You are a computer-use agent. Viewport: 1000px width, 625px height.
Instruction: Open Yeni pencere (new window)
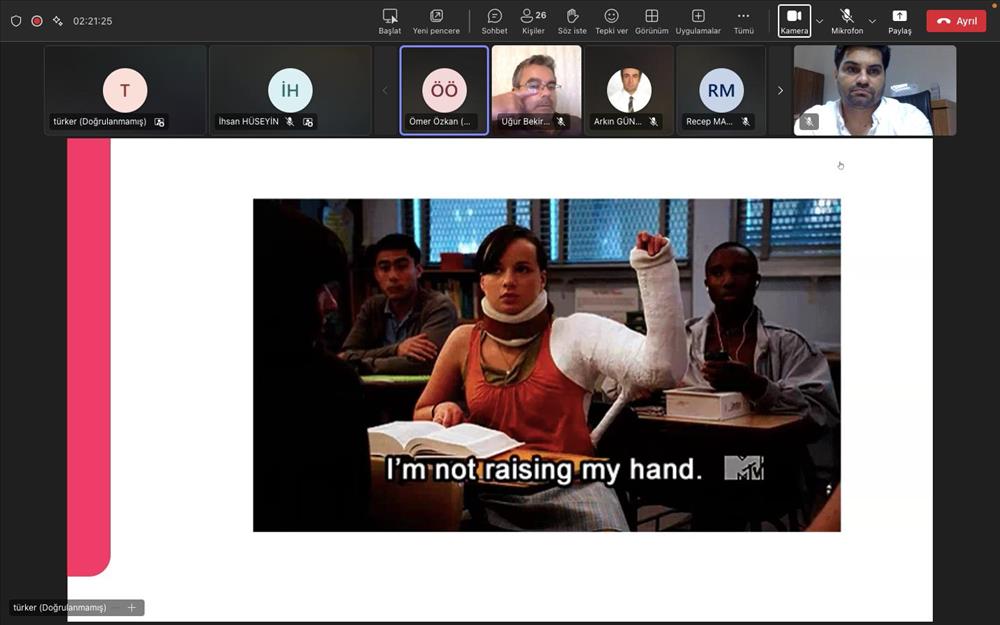coord(436,21)
